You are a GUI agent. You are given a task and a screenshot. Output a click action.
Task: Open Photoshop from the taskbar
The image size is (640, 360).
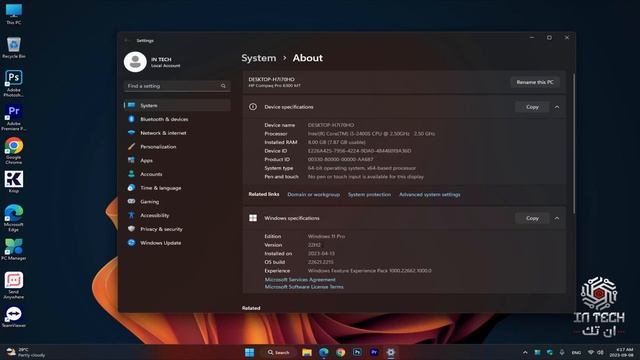[x=357, y=352]
